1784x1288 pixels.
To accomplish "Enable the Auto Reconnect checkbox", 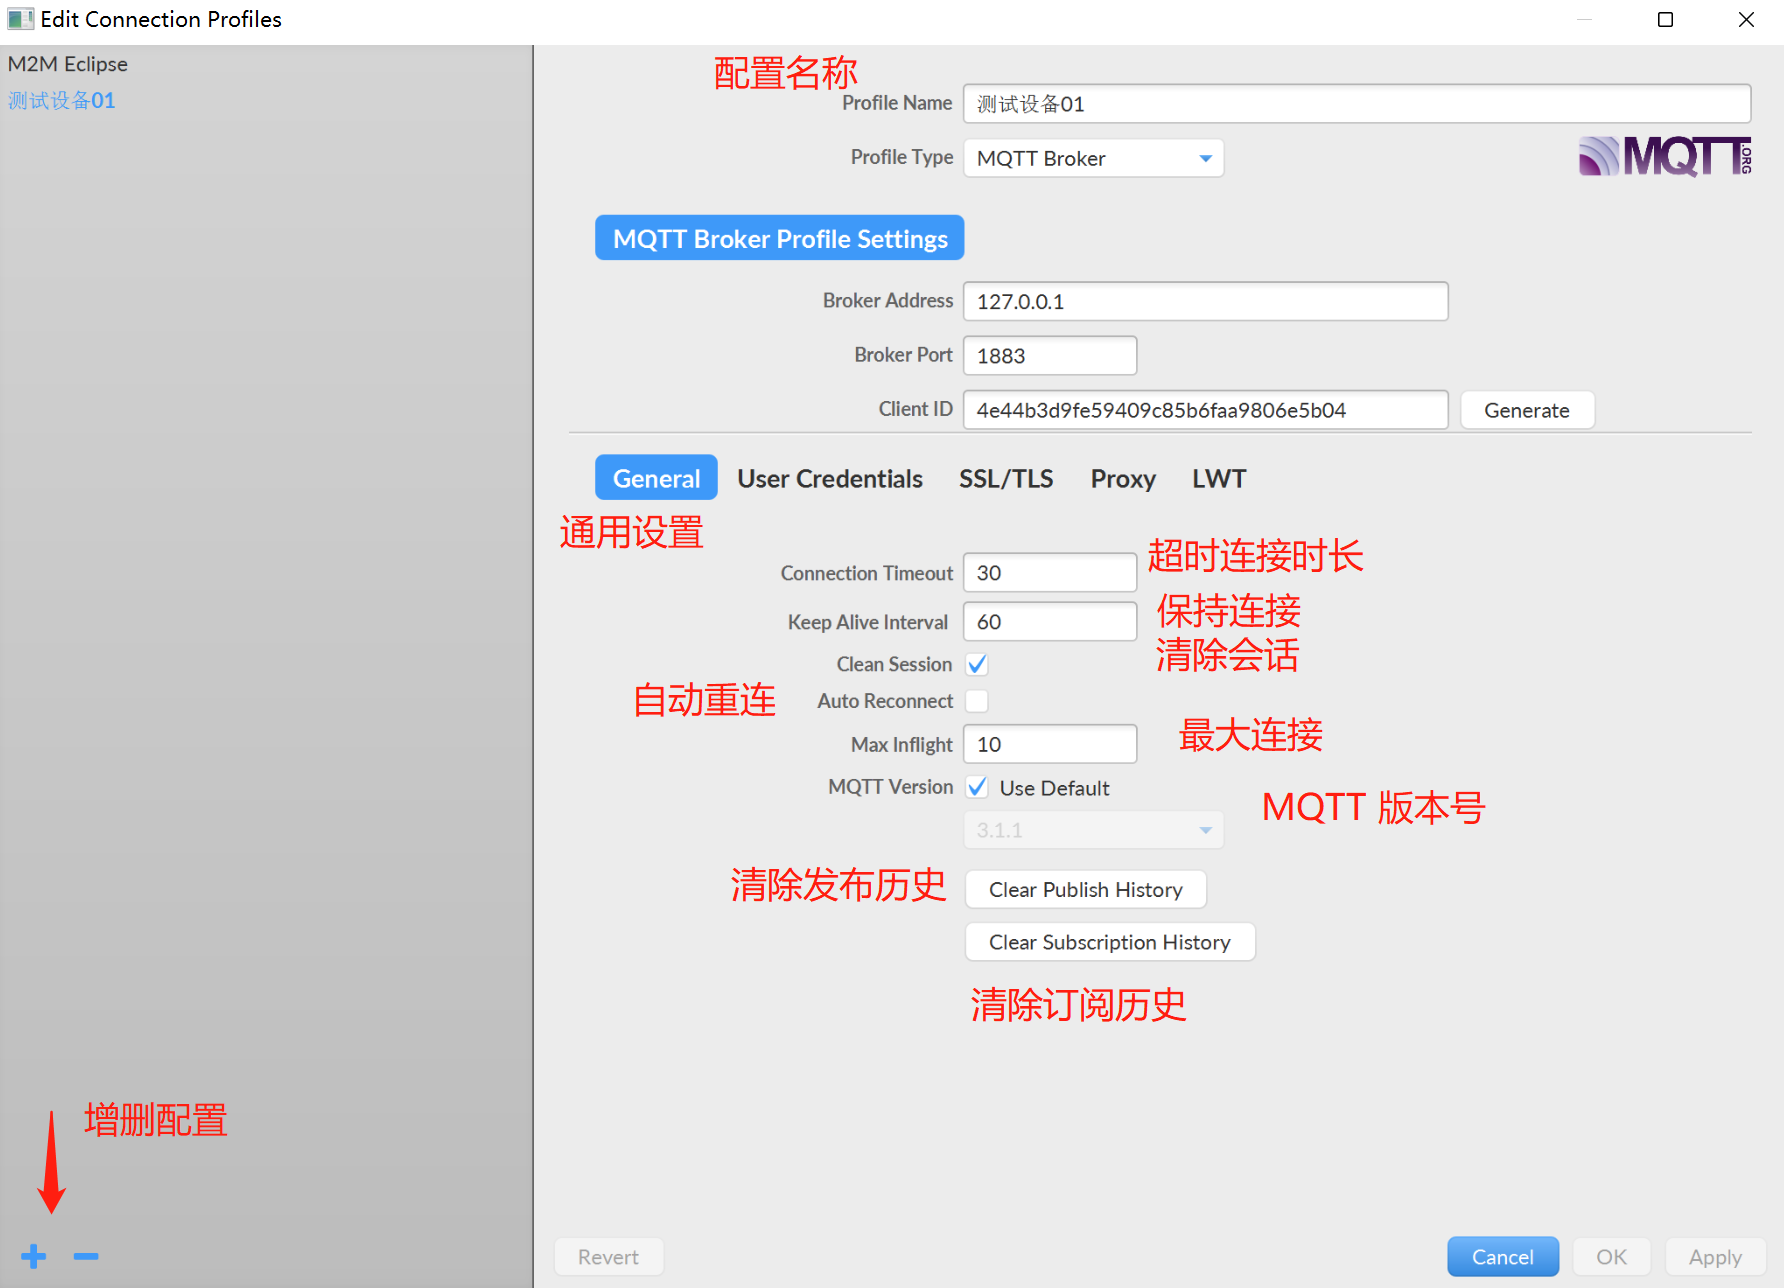I will (x=977, y=701).
